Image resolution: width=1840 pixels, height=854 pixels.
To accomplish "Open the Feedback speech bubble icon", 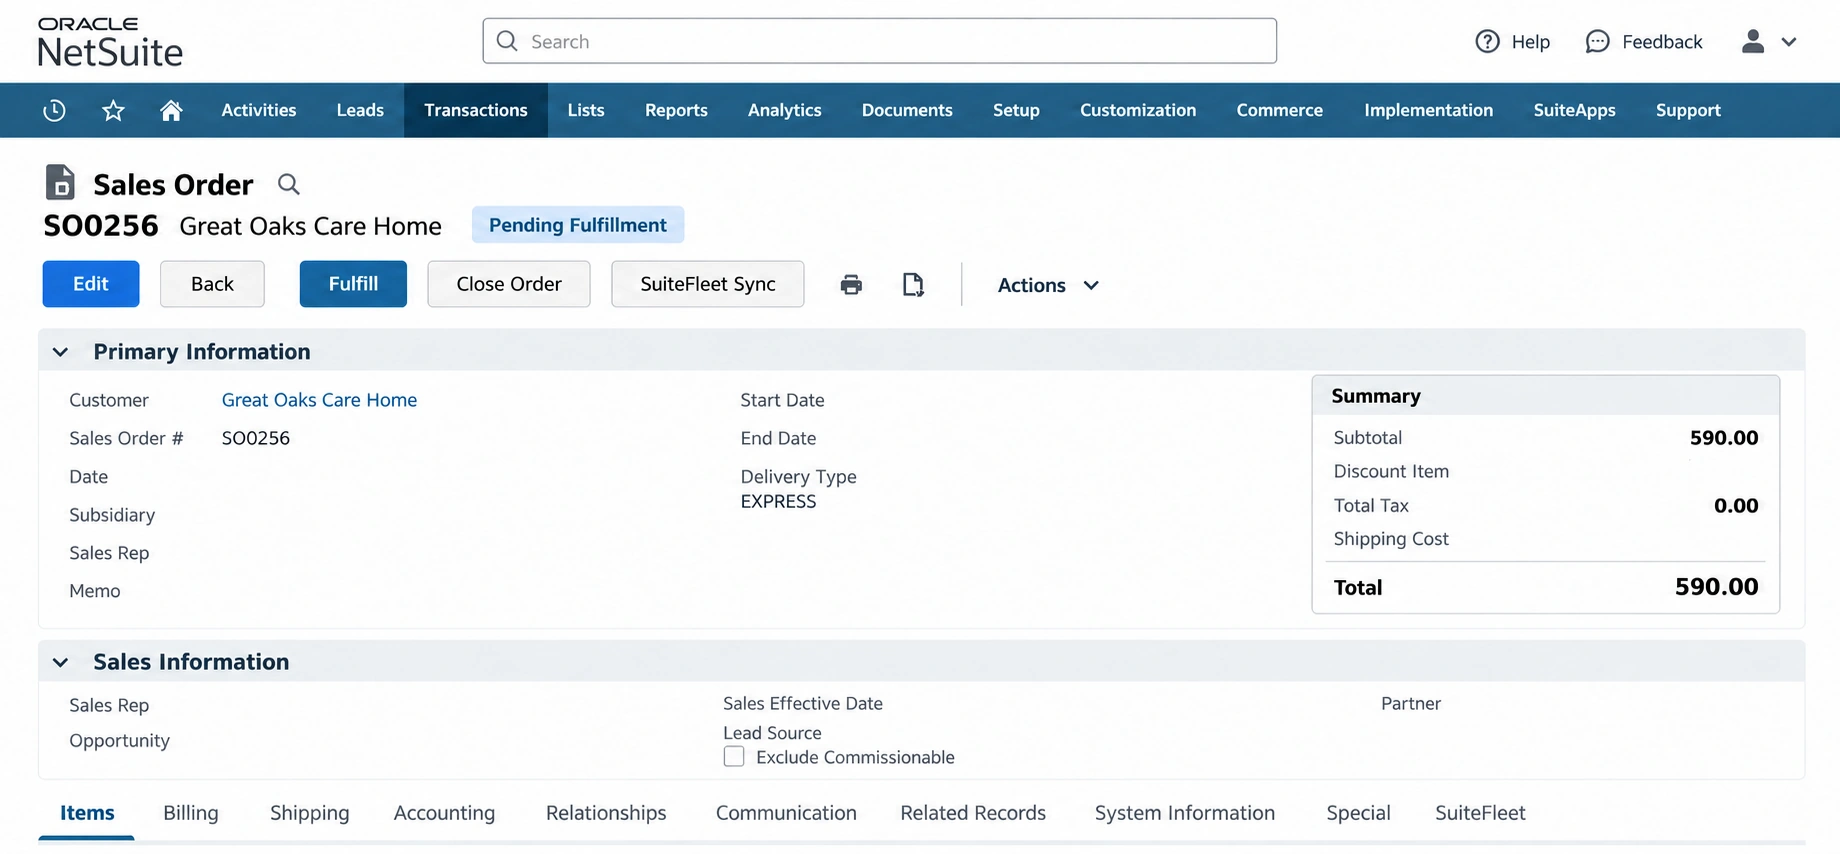I will 1597,41.
